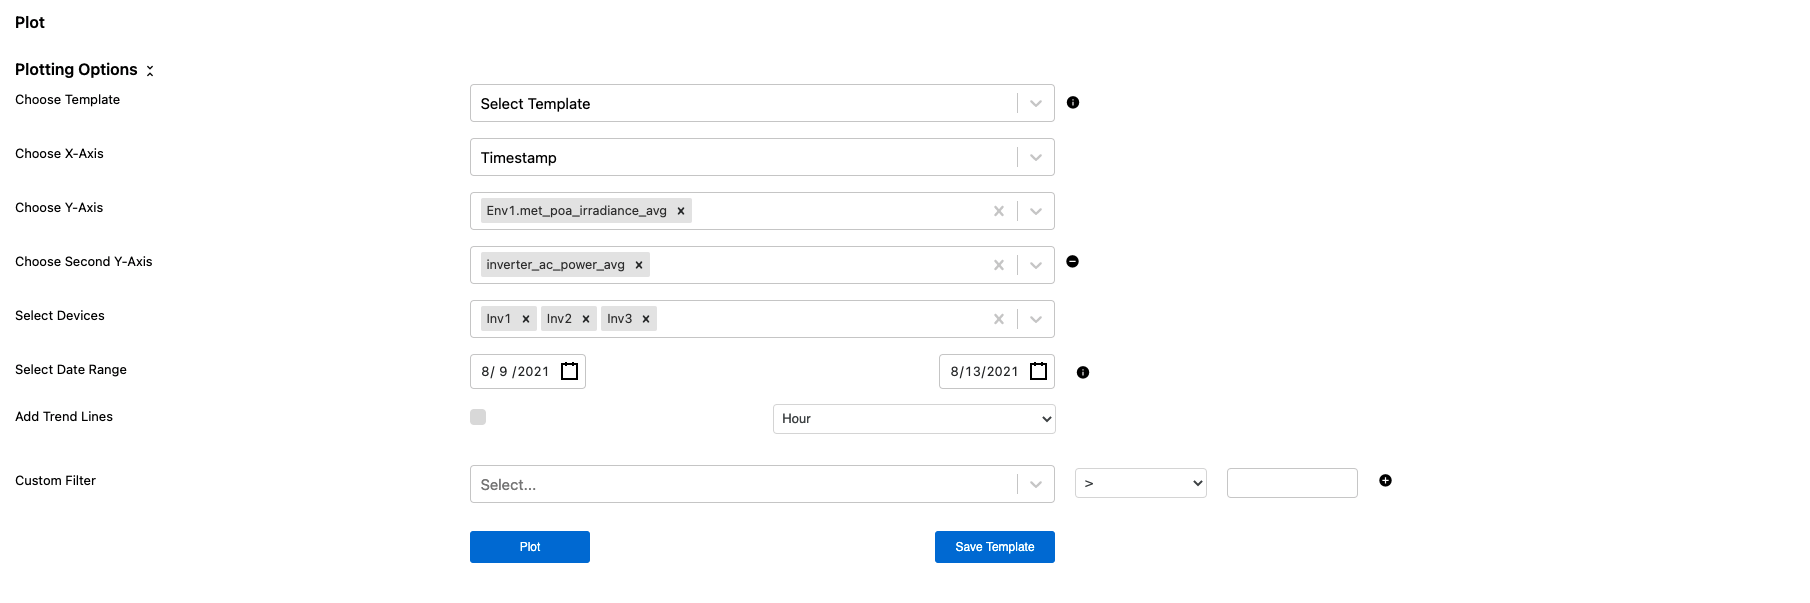This screenshot has height=603, width=1810.
Task: Expand the Timestamp X-axis dropdown
Action: pyautogui.click(x=1036, y=158)
